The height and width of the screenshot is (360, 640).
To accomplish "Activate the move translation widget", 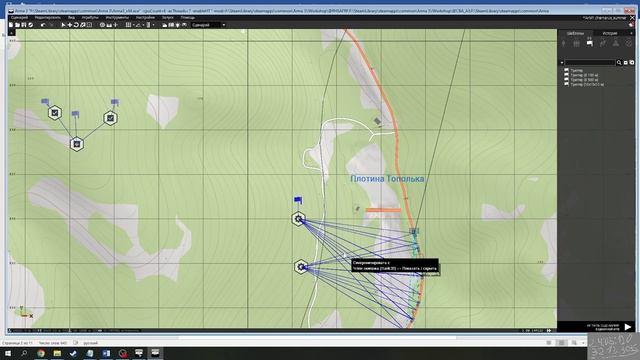I will tap(70, 25).
